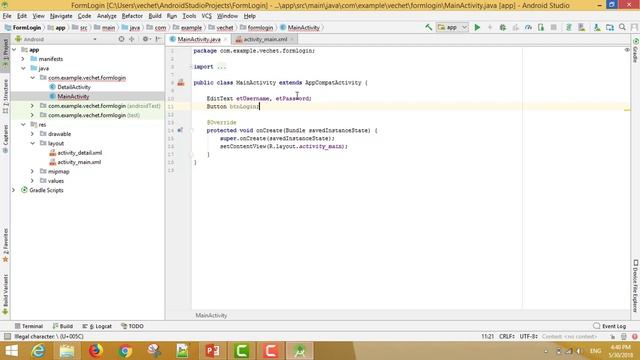Open the SDK Manager icon
Screen dimensions: 640x360
(x=597, y=27)
